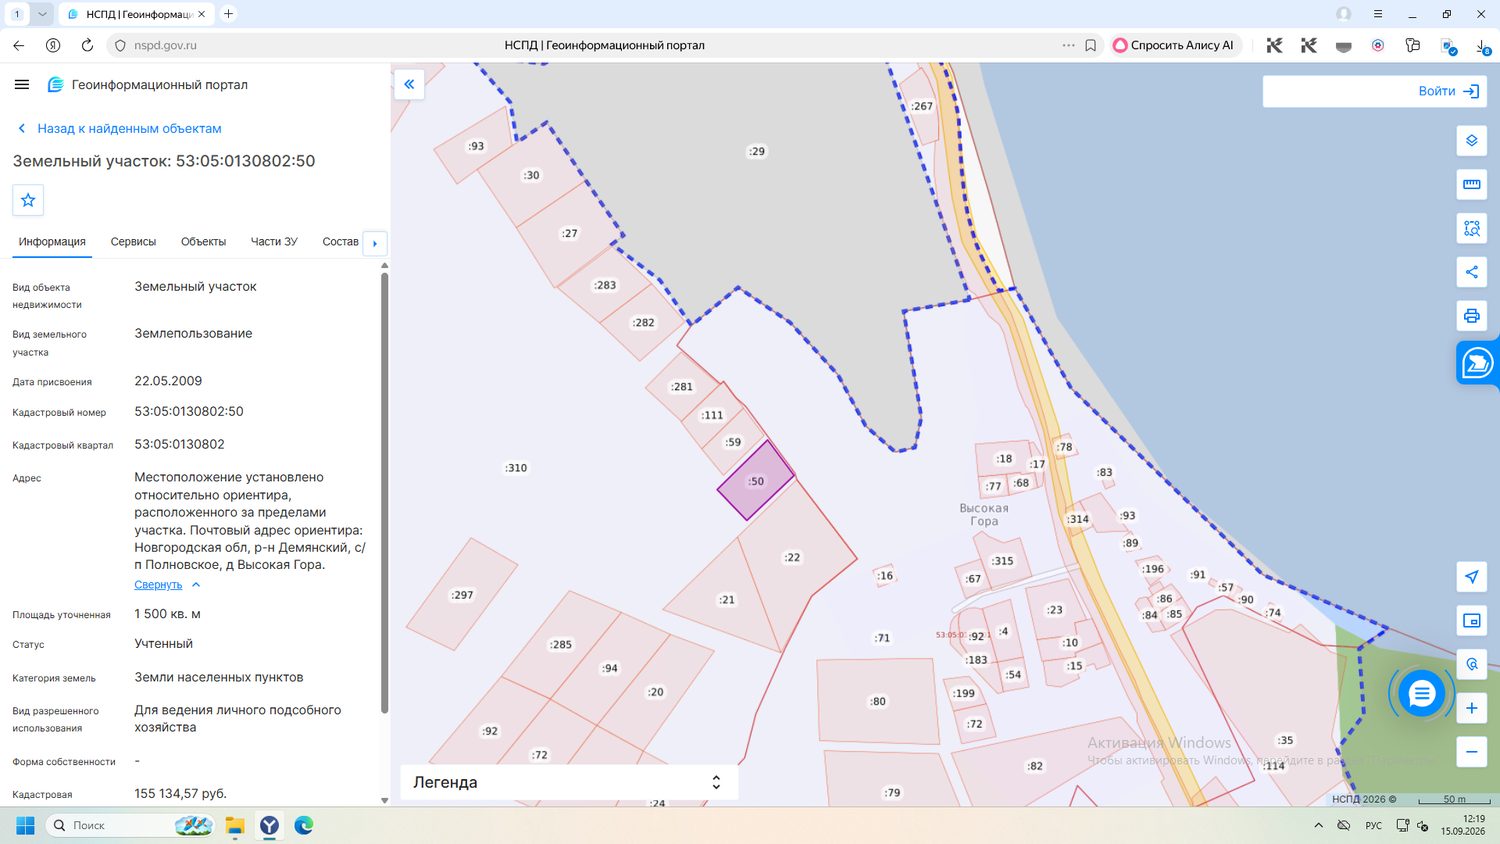Screen dimensions: 1500x844
Task: Open the Объекты tab
Action: click(x=203, y=242)
